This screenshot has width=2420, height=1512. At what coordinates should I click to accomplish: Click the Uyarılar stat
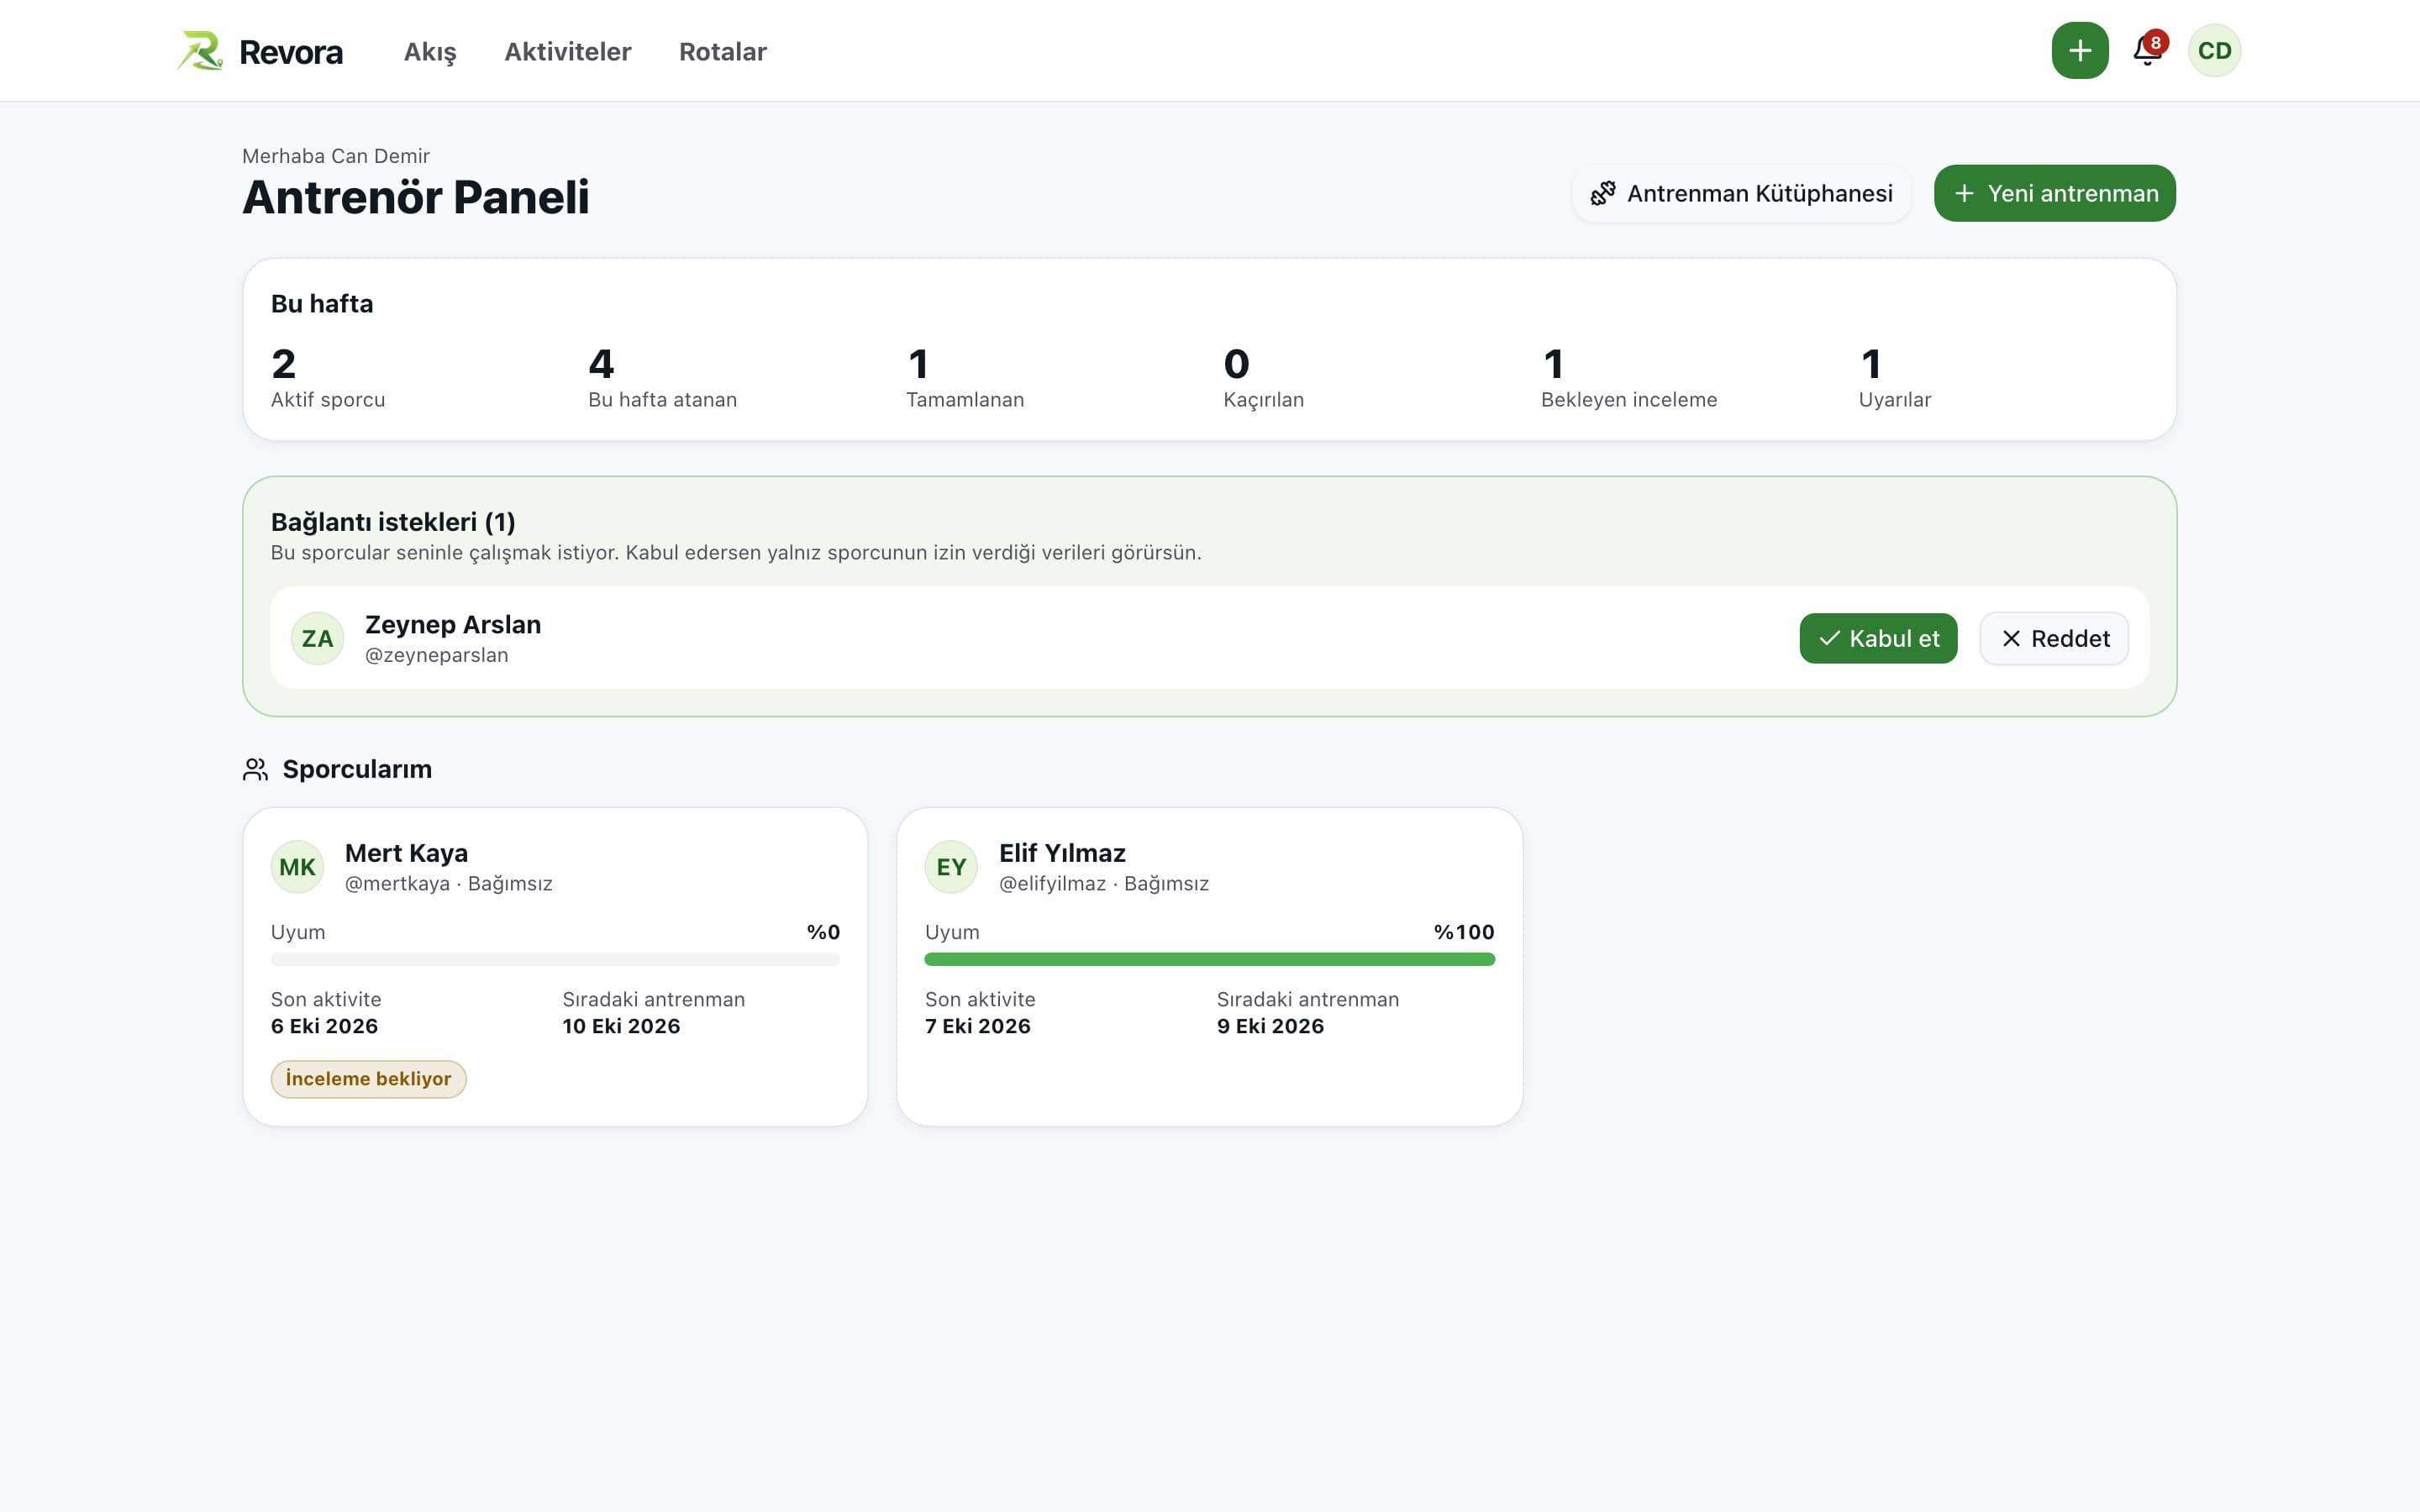pos(1894,377)
